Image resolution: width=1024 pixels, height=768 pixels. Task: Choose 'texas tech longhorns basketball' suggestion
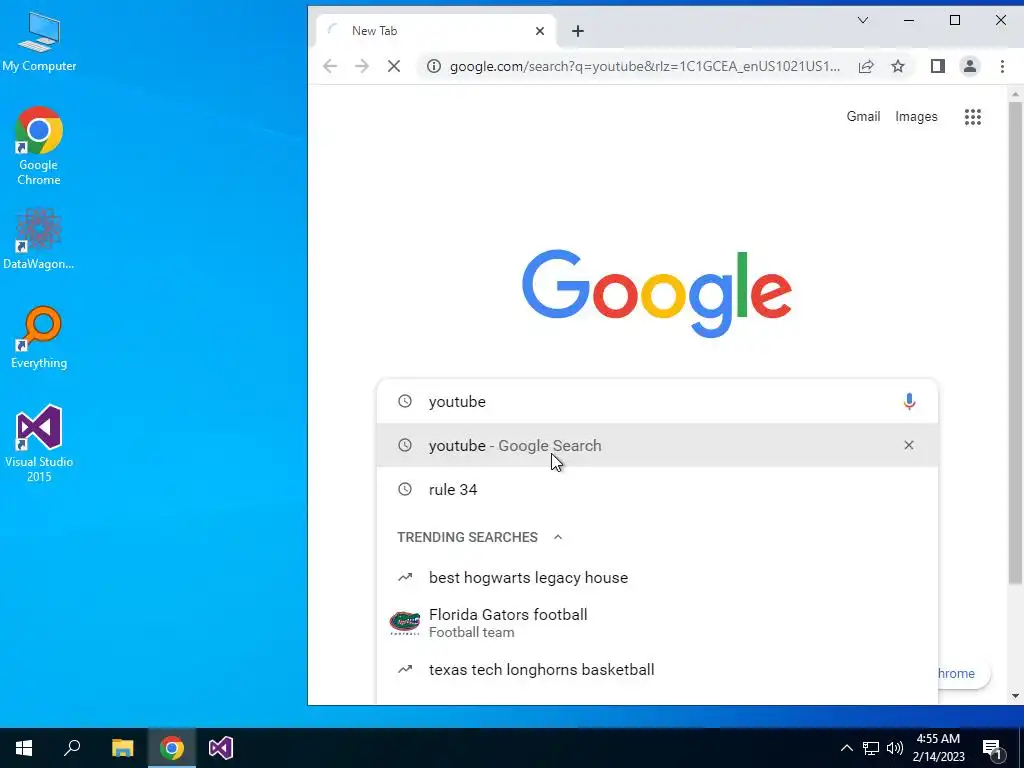(657, 669)
